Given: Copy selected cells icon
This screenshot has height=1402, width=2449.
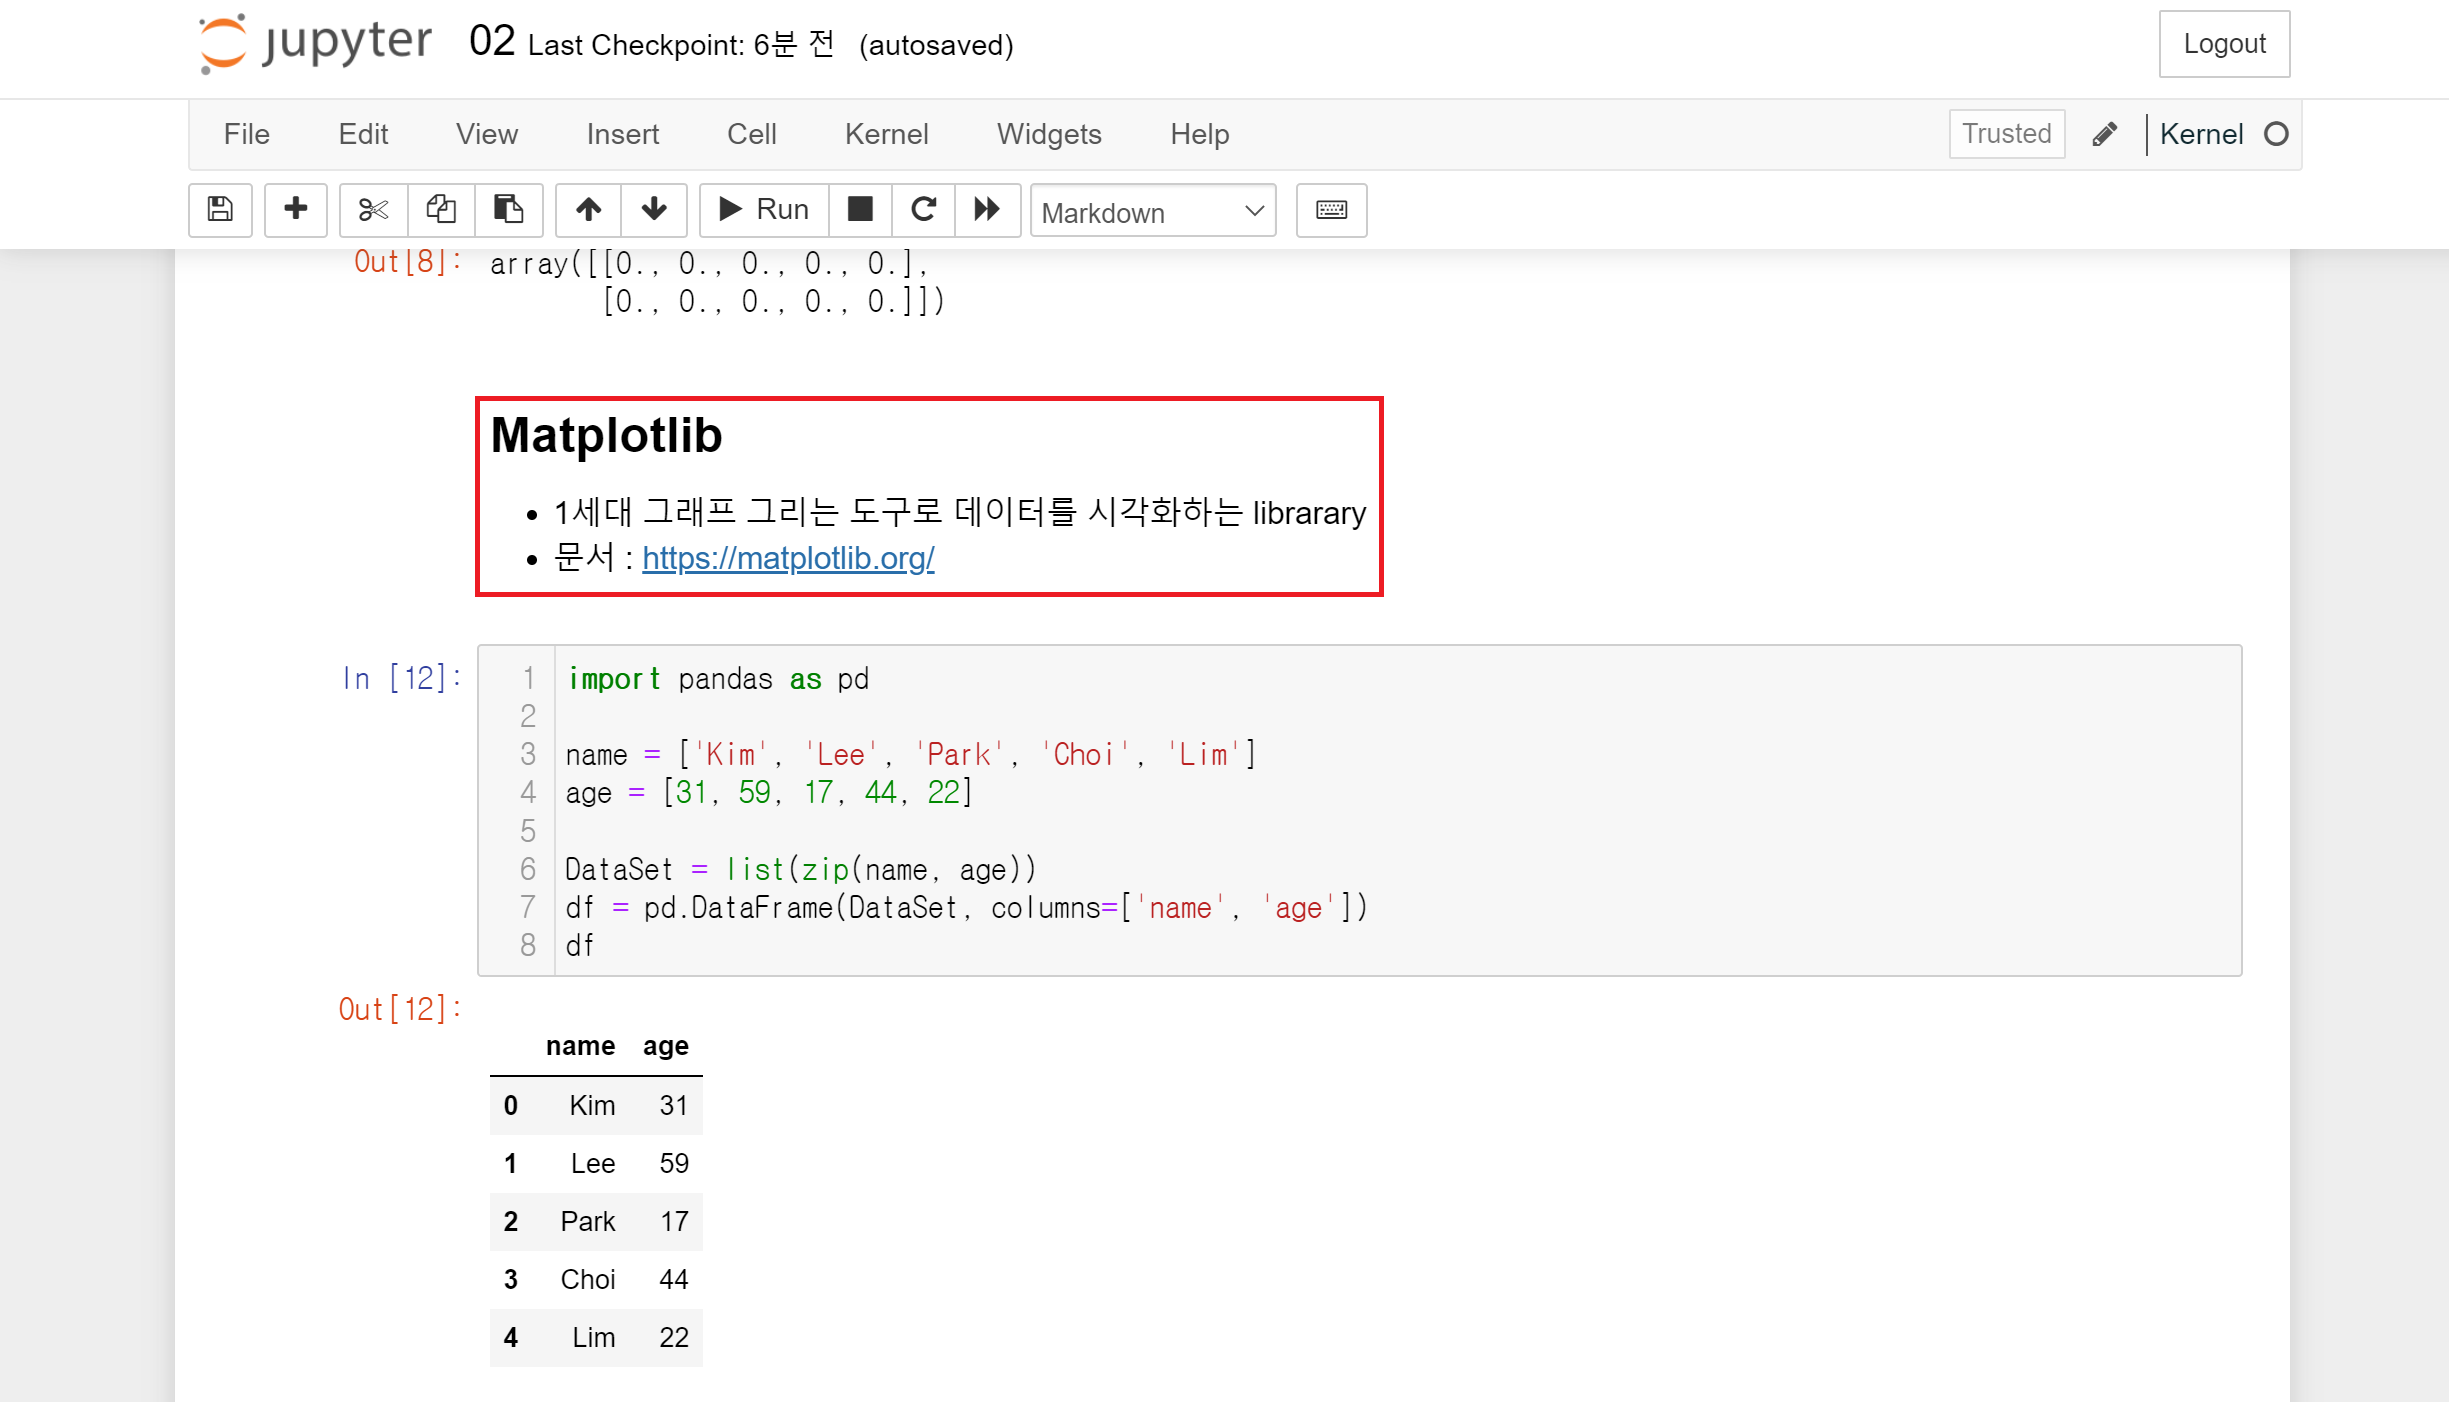Looking at the screenshot, I should click(x=441, y=209).
